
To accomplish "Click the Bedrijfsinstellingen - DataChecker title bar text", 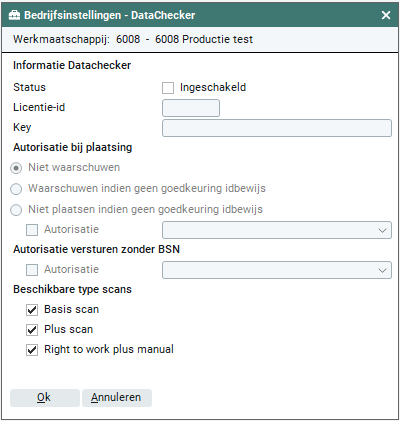I will [x=110, y=15].
